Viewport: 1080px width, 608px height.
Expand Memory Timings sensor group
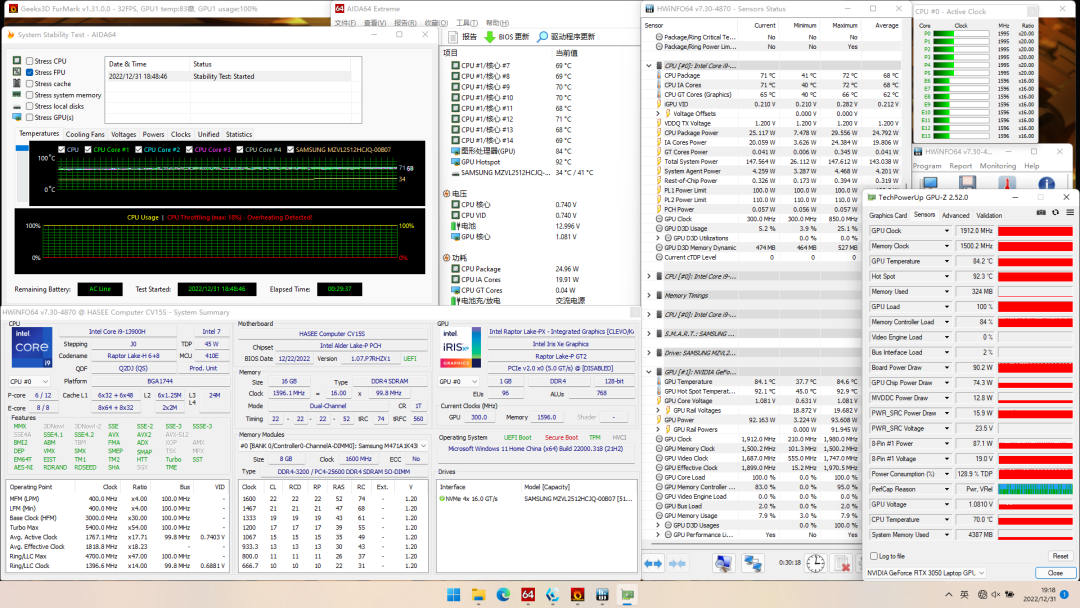click(649, 295)
